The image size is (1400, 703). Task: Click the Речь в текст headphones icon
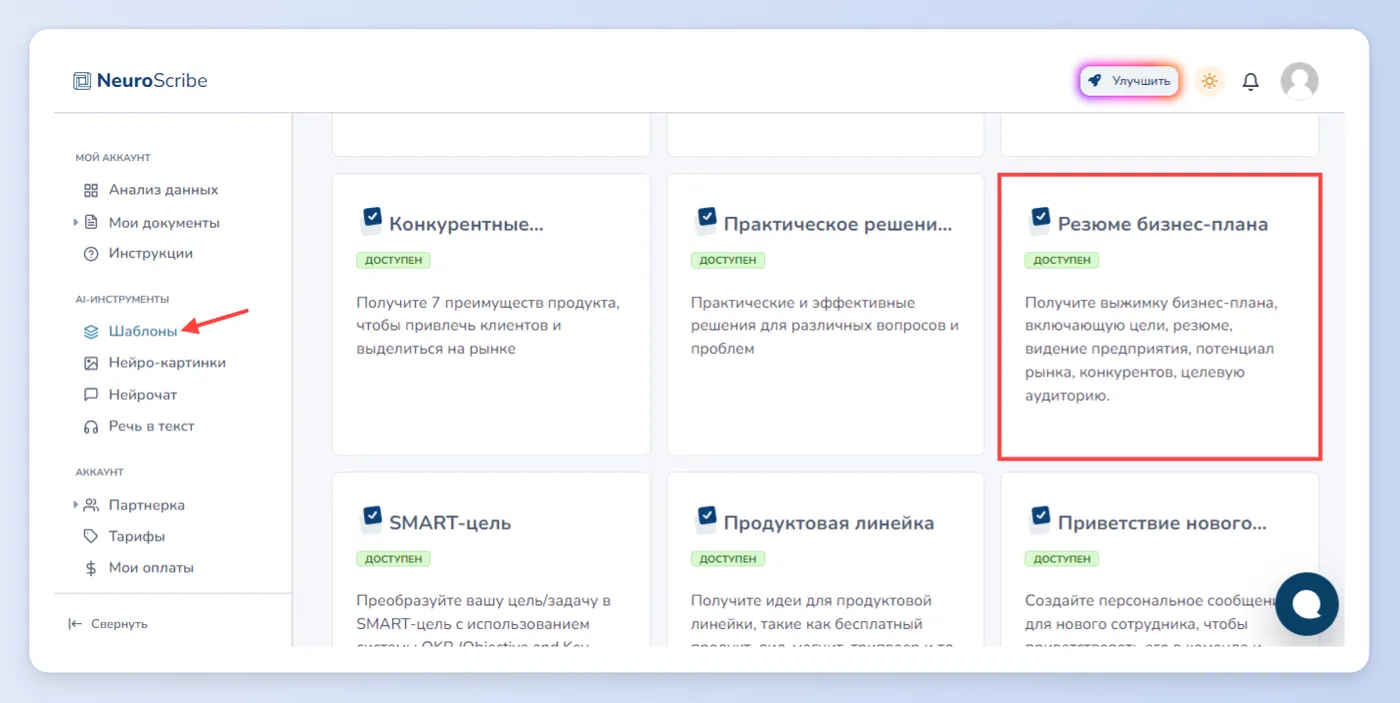click(91, 426)
